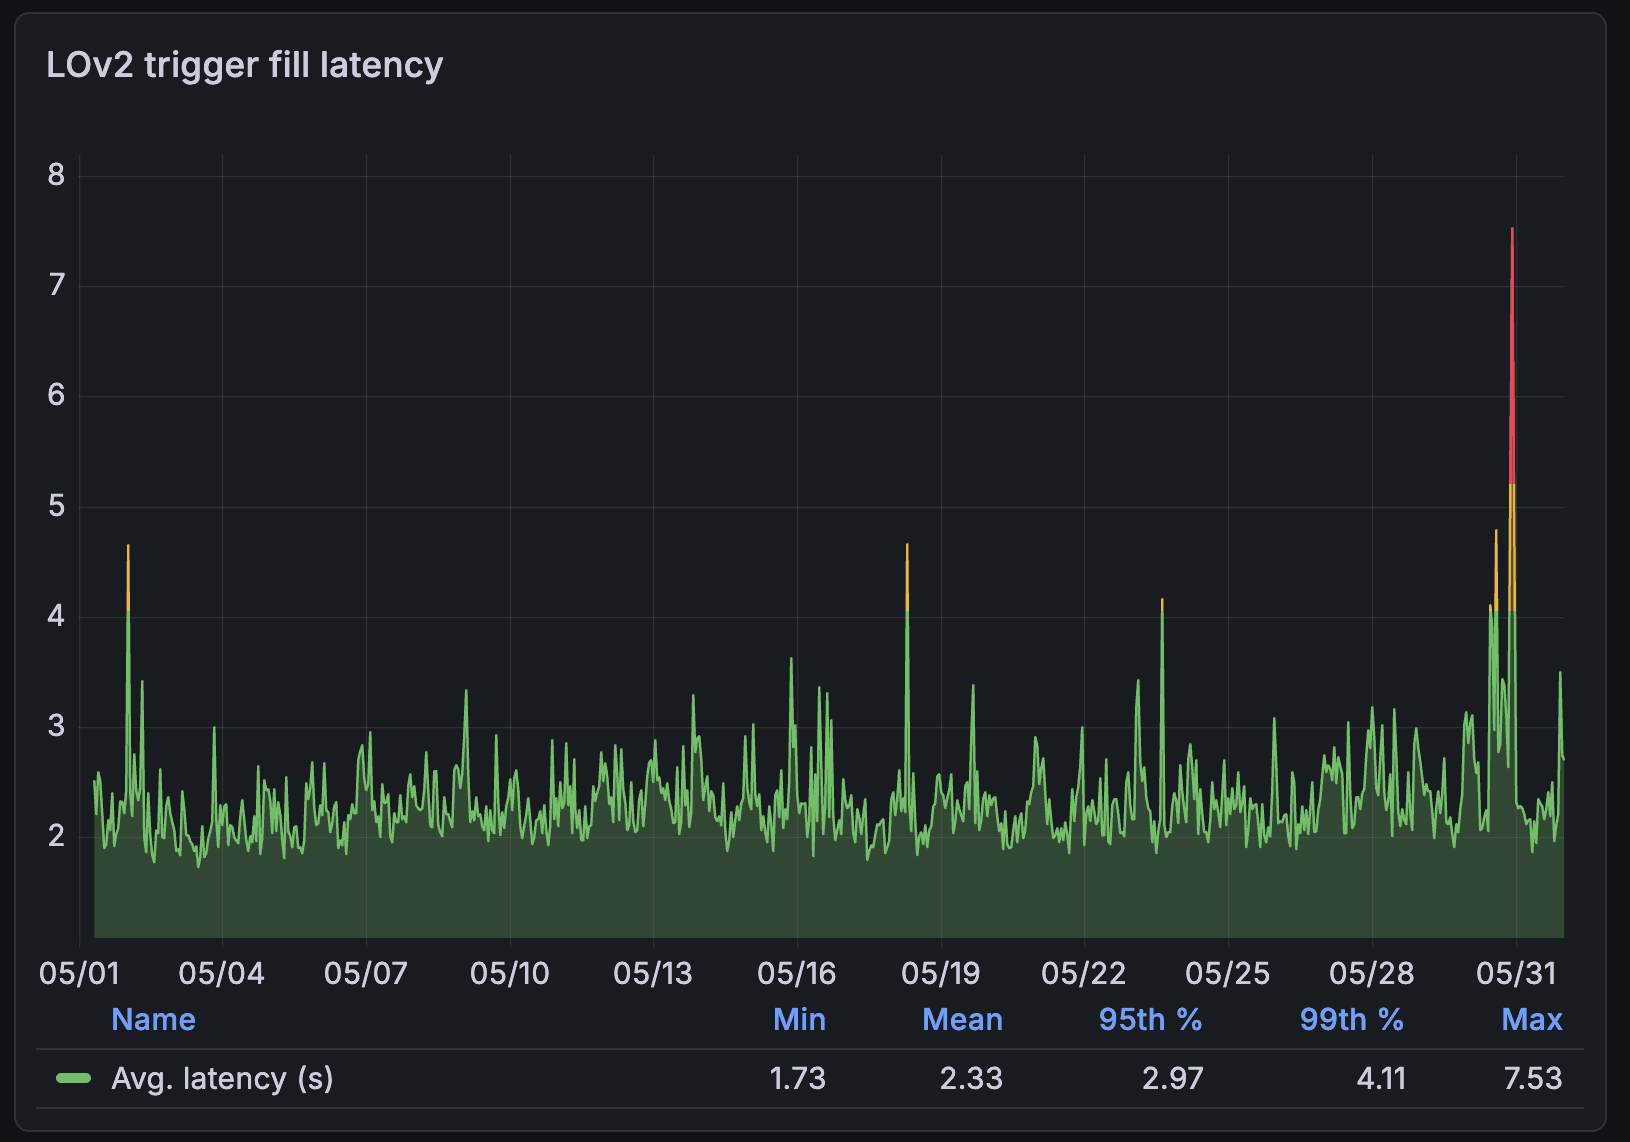Click the 05/28 x-axis label
Image resolution: width=1630 pixels, height=1142 pixels.
tap(1372, 973)
